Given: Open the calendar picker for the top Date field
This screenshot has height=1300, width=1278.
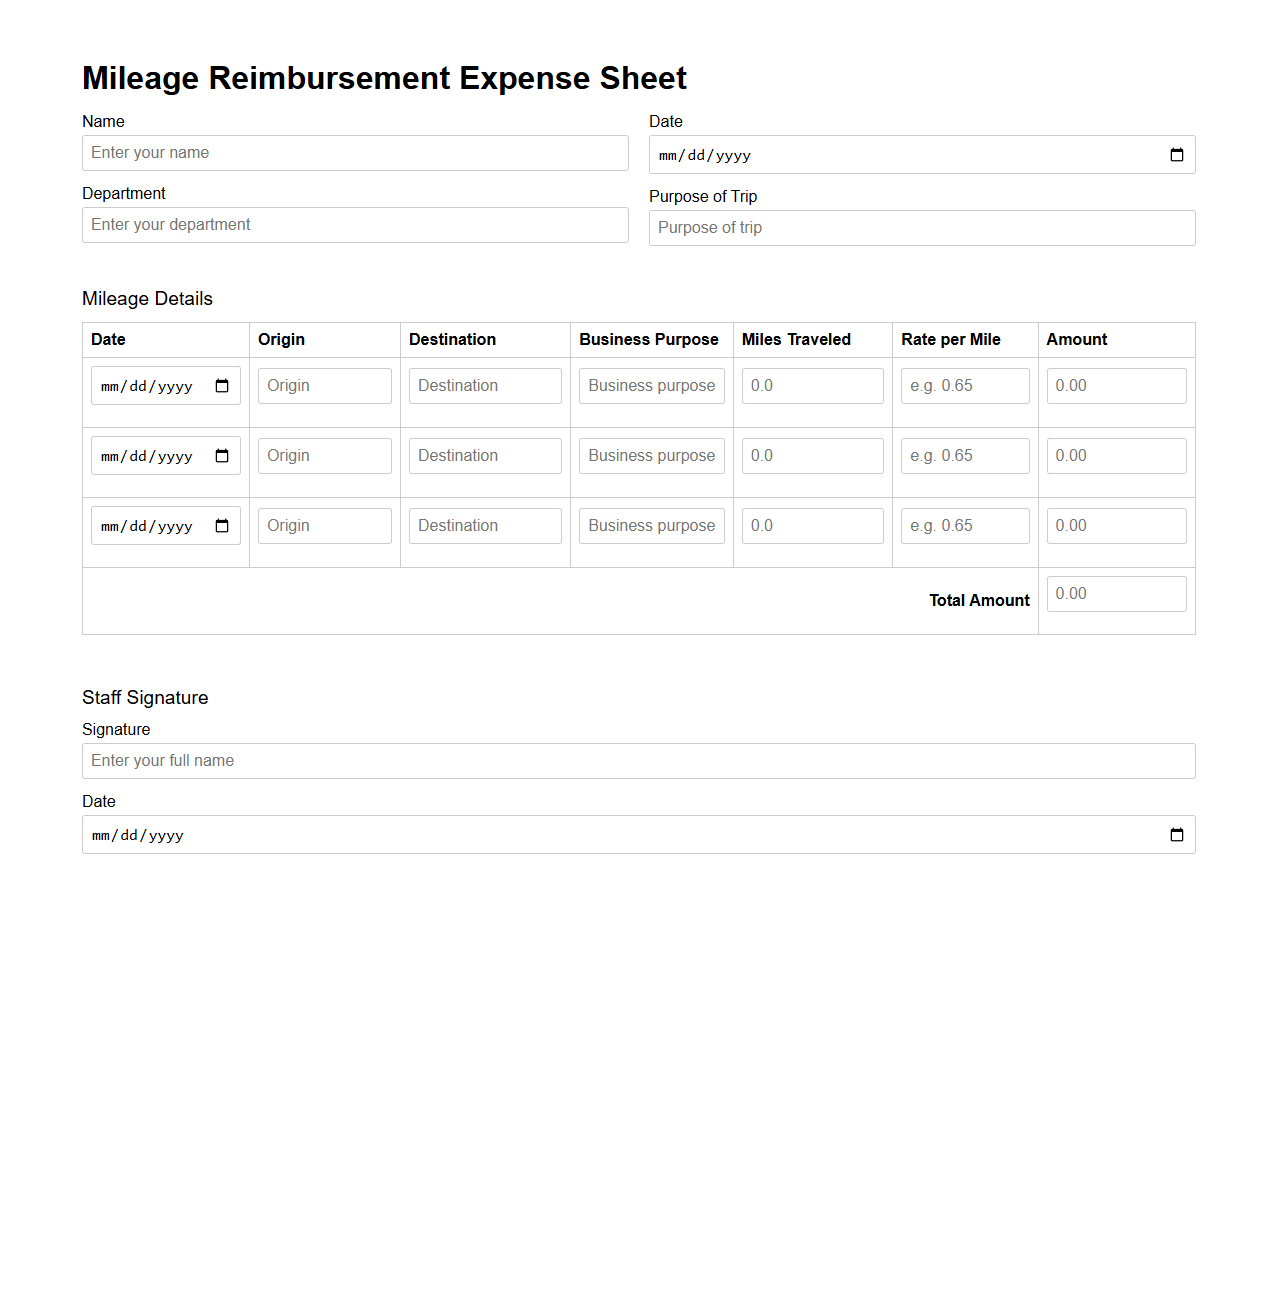Looking at the screenshot, I should tap(1176, 154).
